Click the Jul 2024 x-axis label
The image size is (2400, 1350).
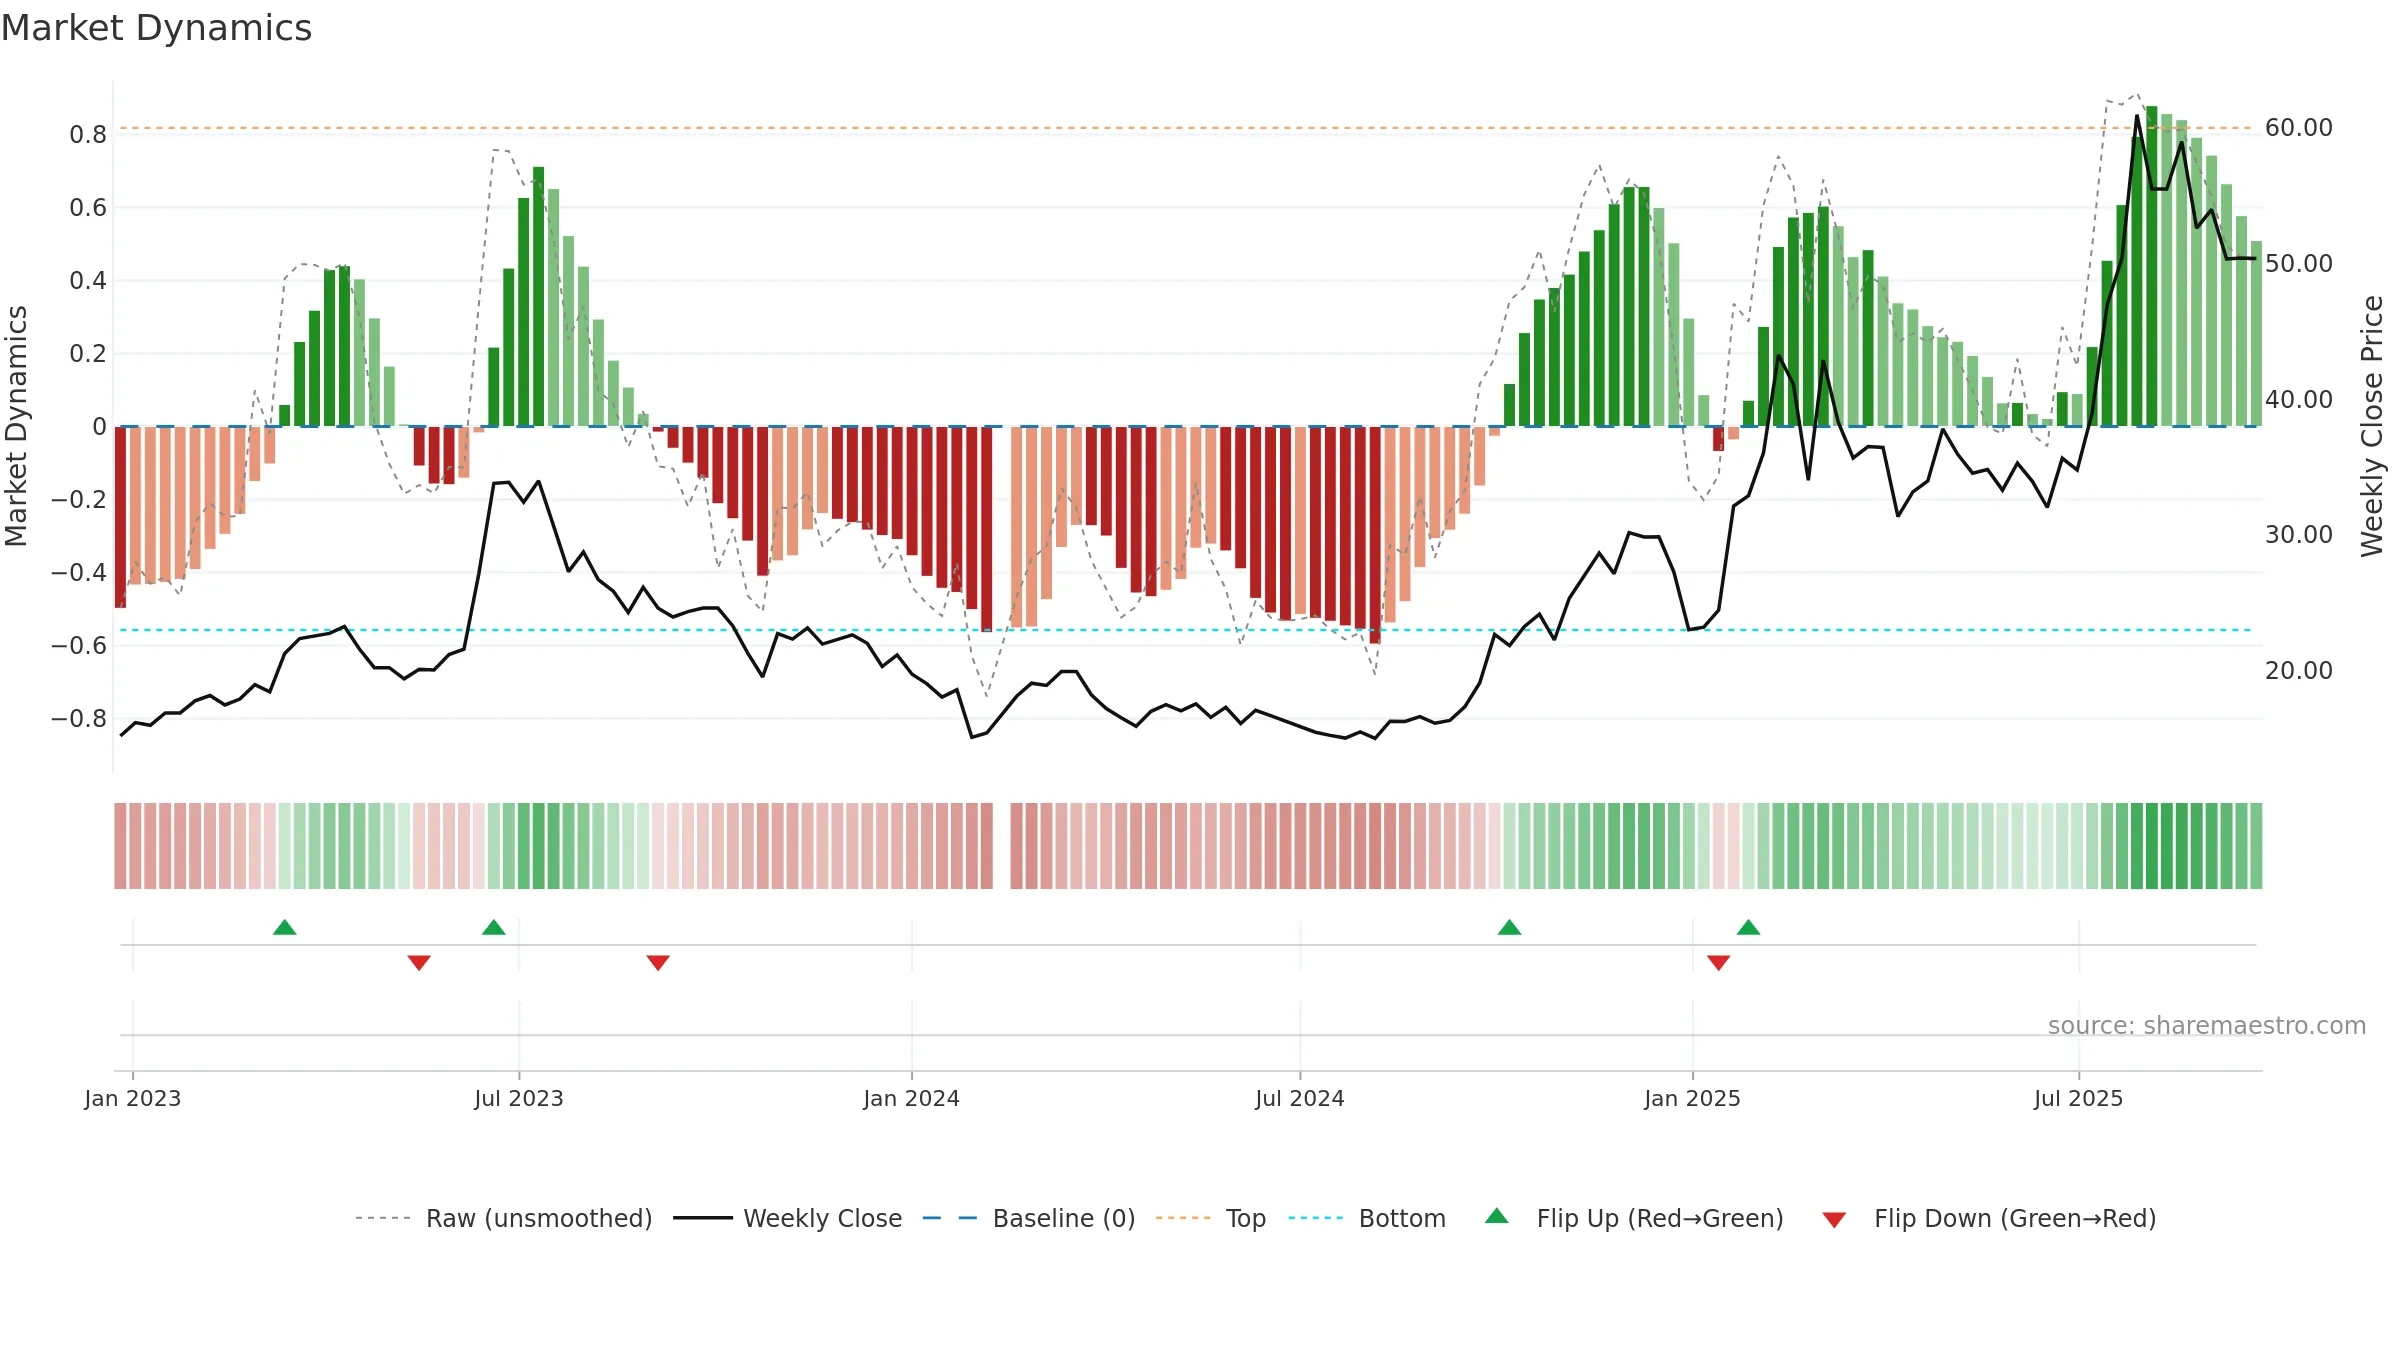[x=1300, y=1098]
